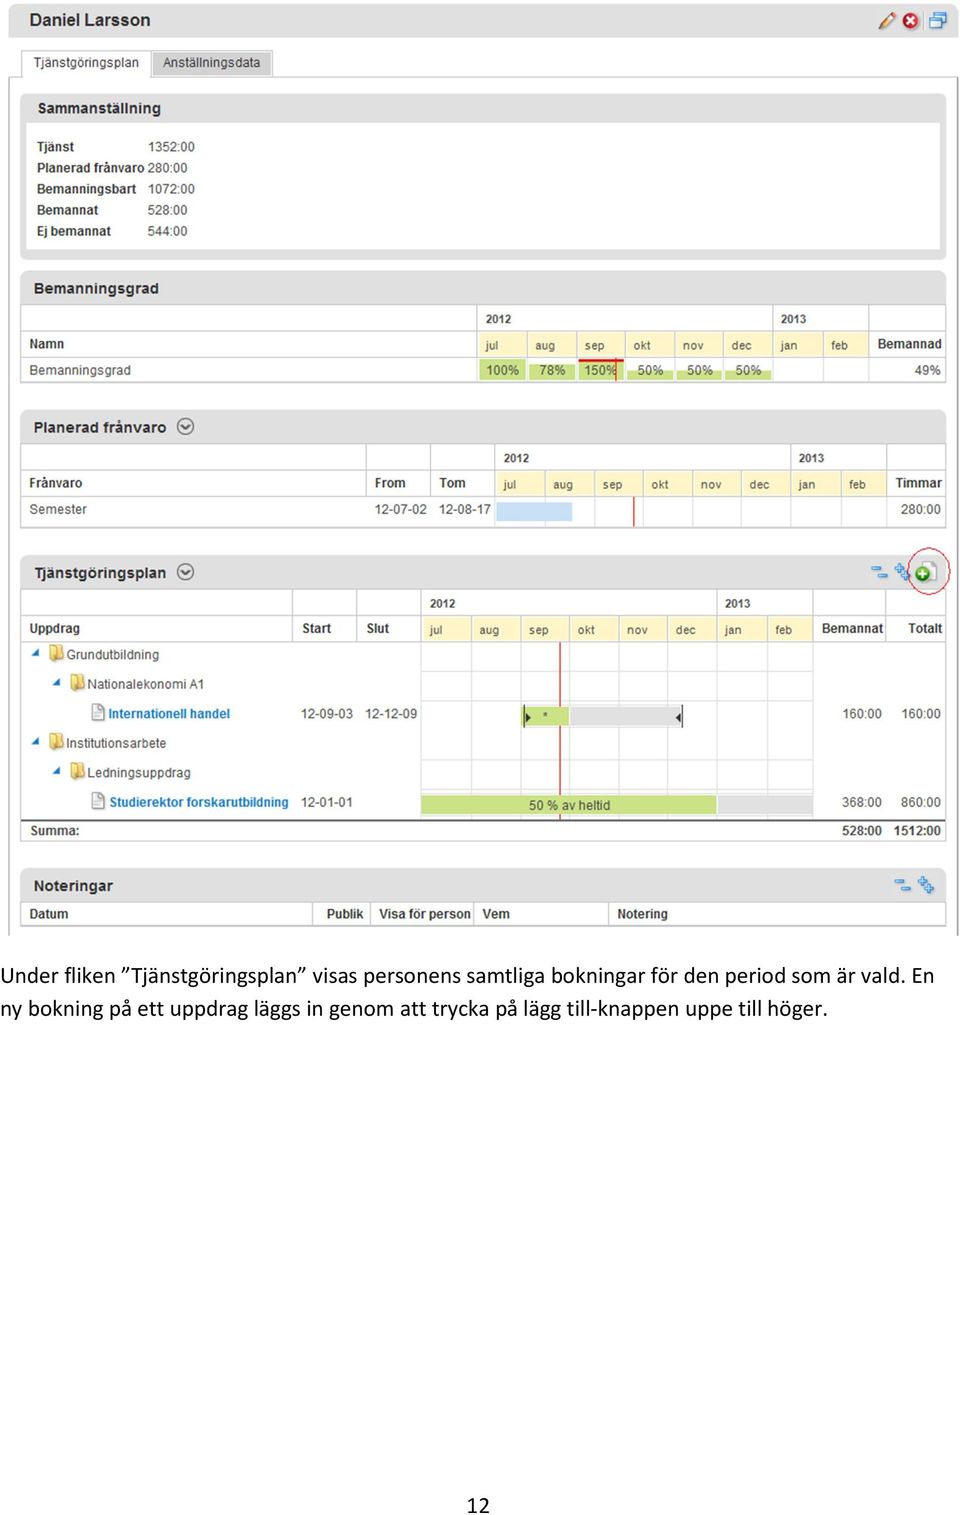
Task: Open the Internationell handel assignment link
Action: pyautogui.click(x=169, y=714)
